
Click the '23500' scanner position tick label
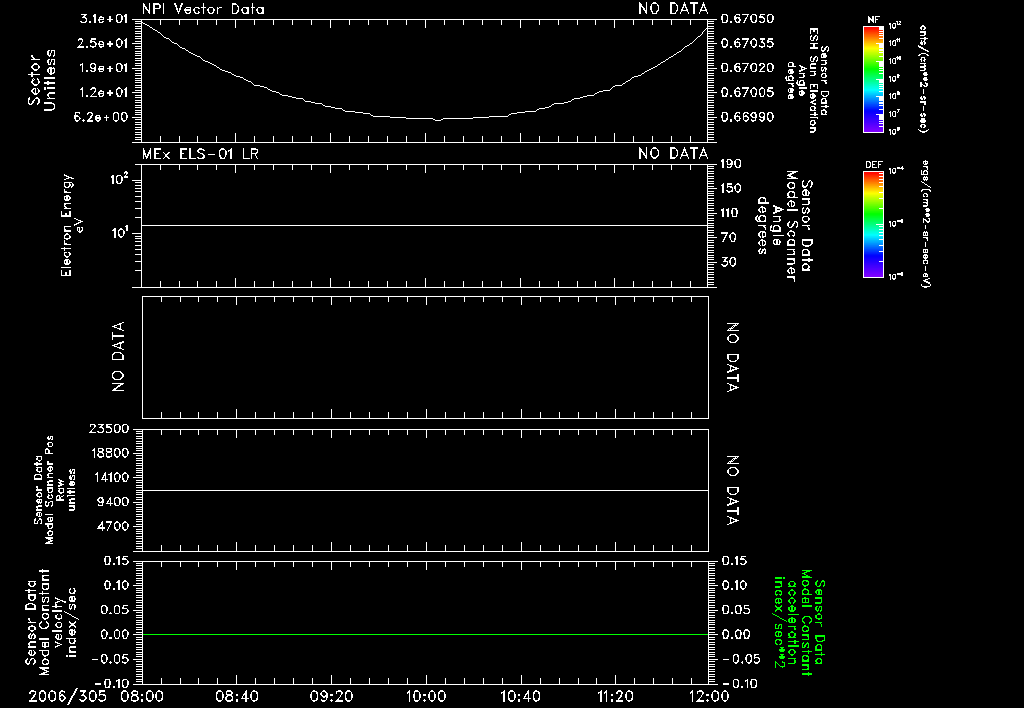tap(108, 429)
